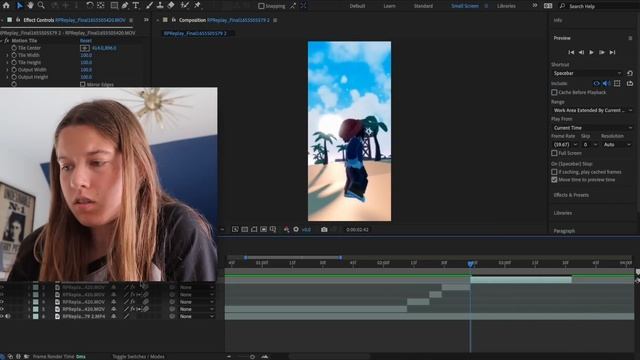Viewport: 640px width, 360px height.
Task: Uncheck Move time to preview time
Action: [554, 180]
